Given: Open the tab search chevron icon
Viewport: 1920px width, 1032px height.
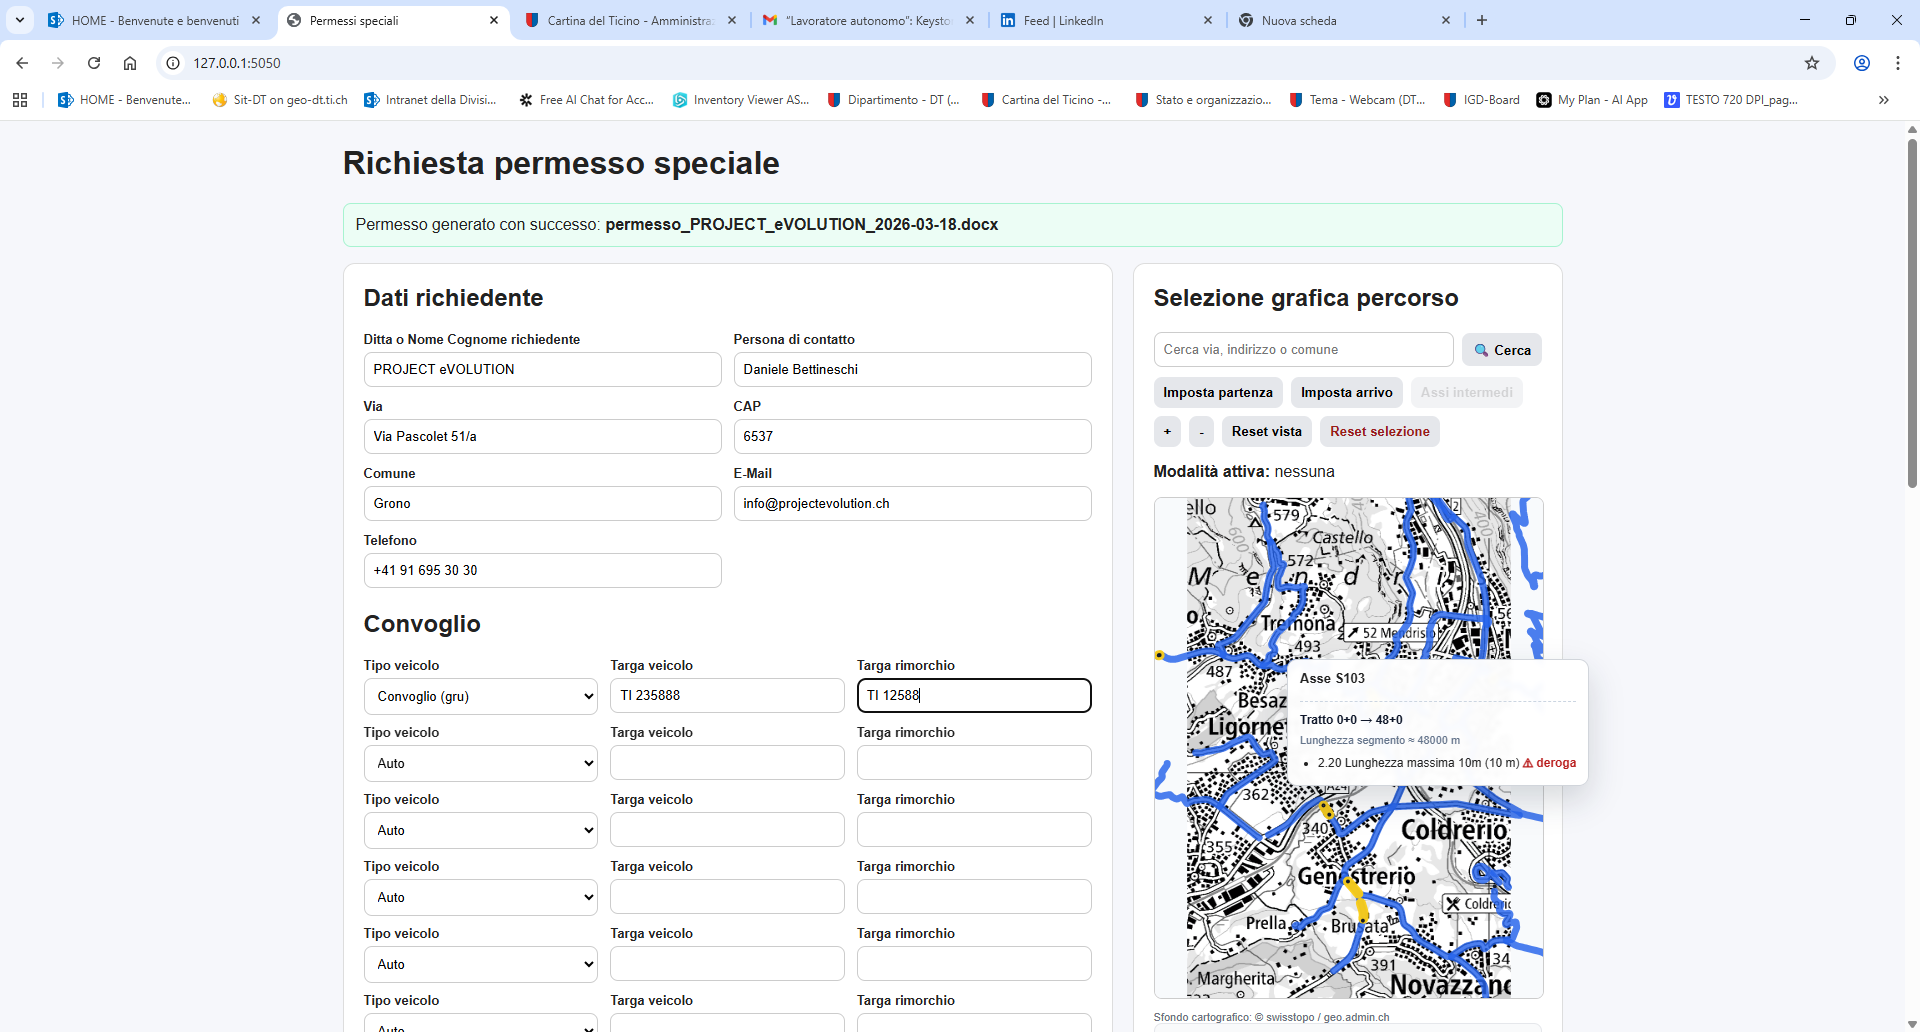Looking at the screenshot, I should [x=20, y=20].
